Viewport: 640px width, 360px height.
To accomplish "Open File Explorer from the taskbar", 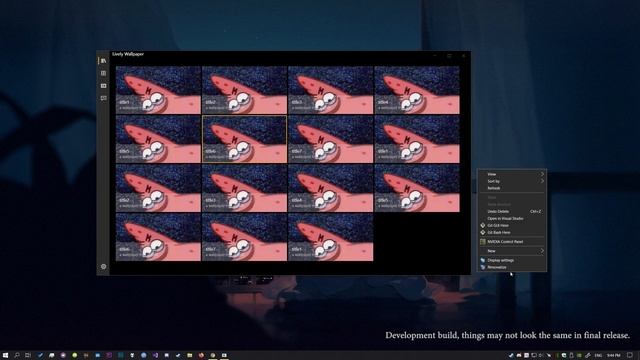I will pos(189,356).
